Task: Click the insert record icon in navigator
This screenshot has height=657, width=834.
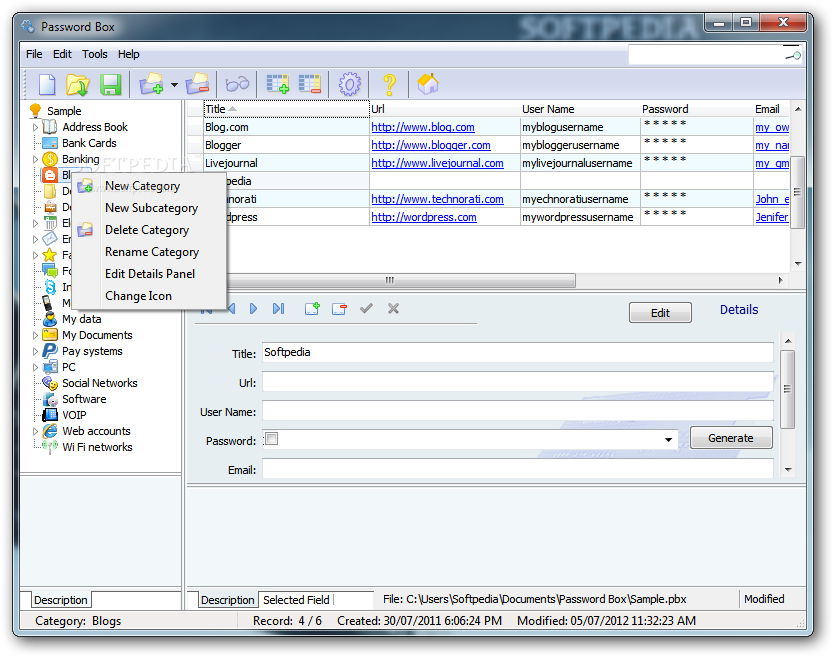Action: pos(312,309)
